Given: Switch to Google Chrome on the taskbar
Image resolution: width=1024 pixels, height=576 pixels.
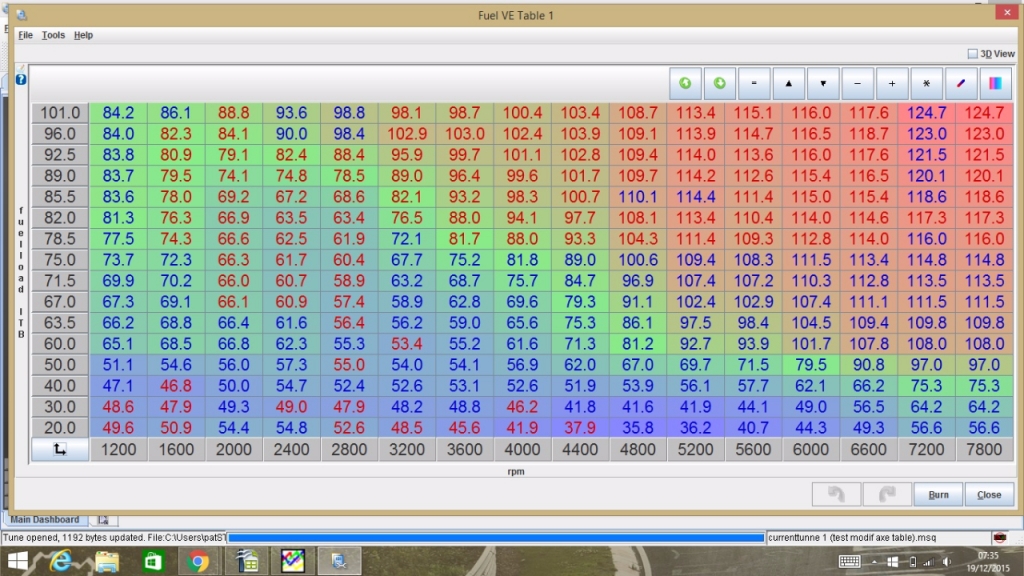Looking at the screenshot, I should [x=198, y=561].
